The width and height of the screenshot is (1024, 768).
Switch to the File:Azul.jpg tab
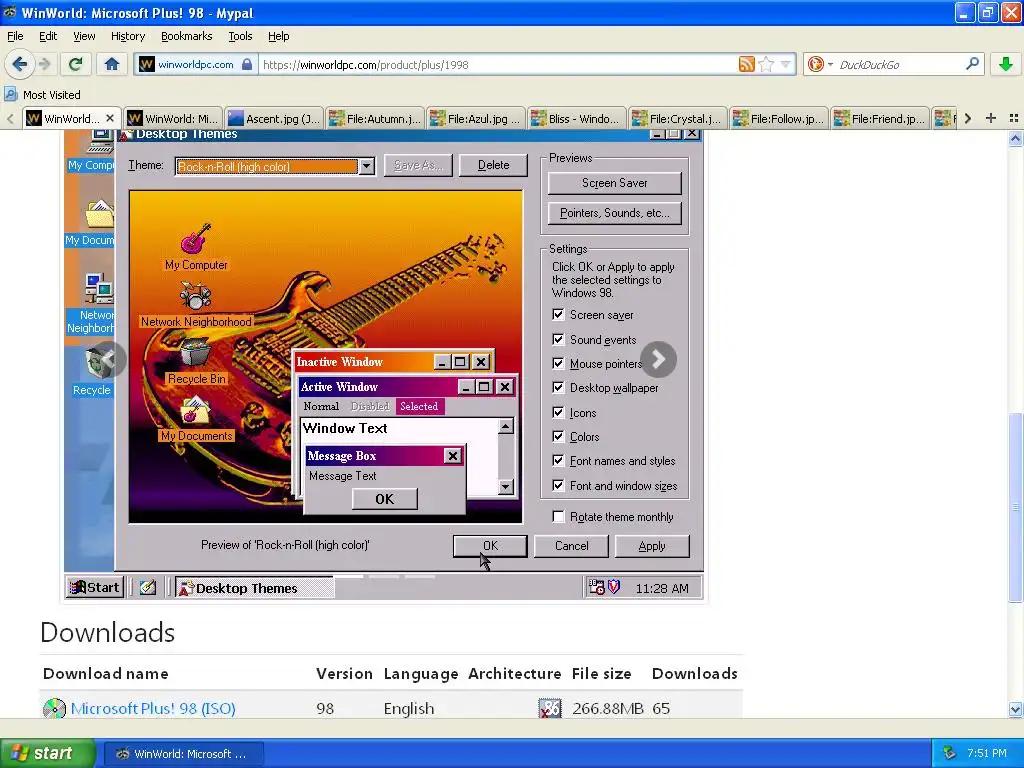475,118
